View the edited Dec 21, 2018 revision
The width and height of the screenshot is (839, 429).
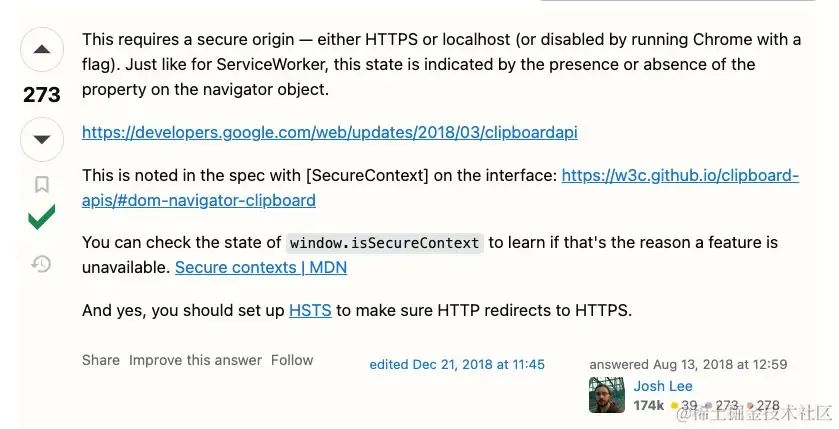(x=457, y=365)
